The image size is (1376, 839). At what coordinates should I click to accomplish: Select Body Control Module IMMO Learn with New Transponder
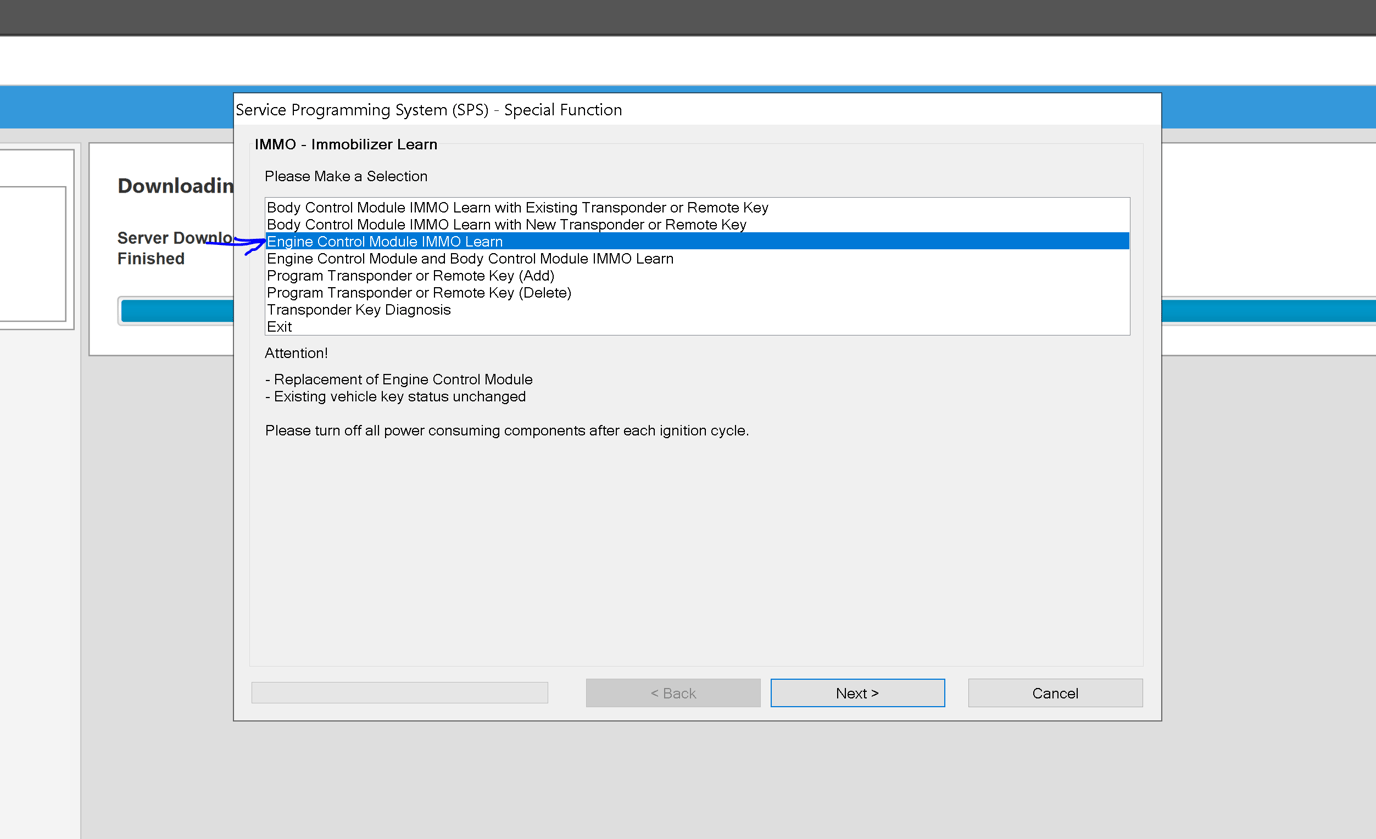[506, 225]
